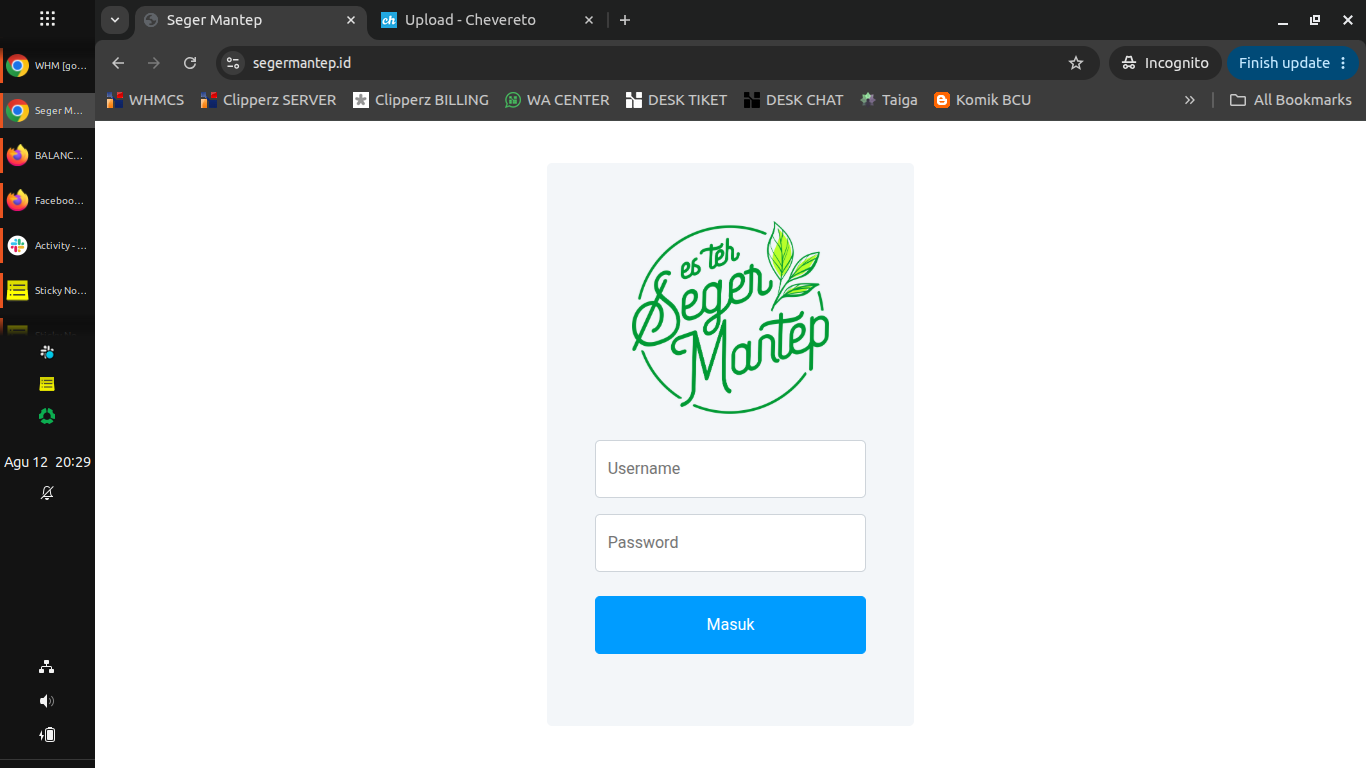Open the volume speaker icon
1366x768 pixels.
point(47,701)
